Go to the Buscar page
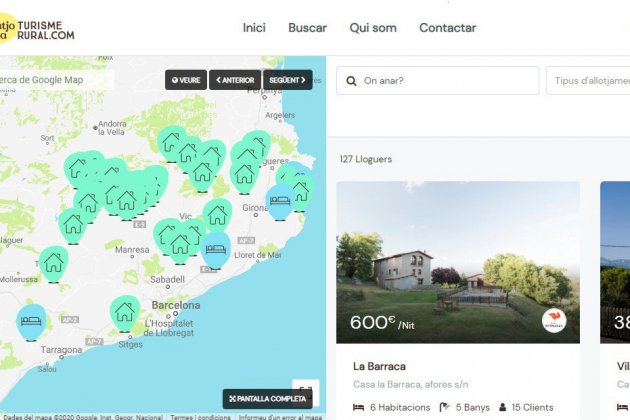This screenshot has height=420, width=630. 307,28
